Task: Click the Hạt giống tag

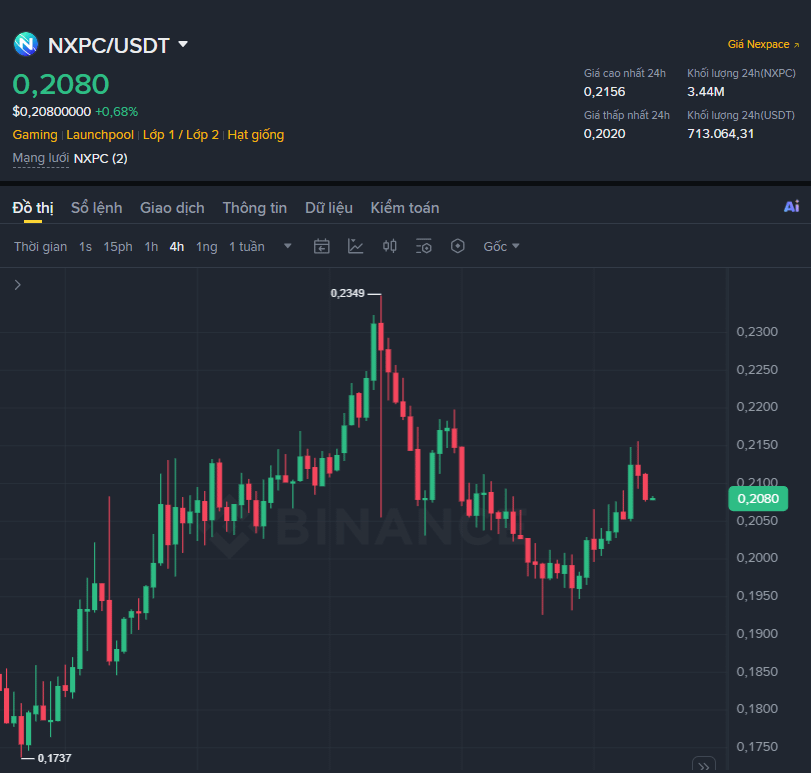Action: click(x=256, y=135)
